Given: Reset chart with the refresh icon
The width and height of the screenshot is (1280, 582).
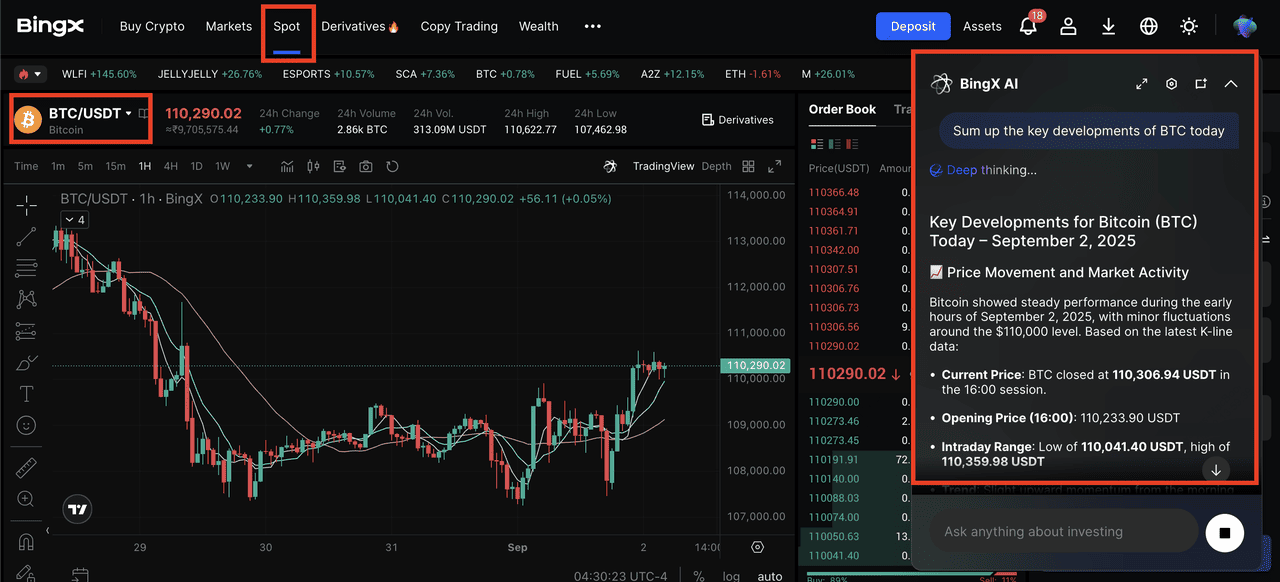Looking at the screenshot, I should [392, 166].
